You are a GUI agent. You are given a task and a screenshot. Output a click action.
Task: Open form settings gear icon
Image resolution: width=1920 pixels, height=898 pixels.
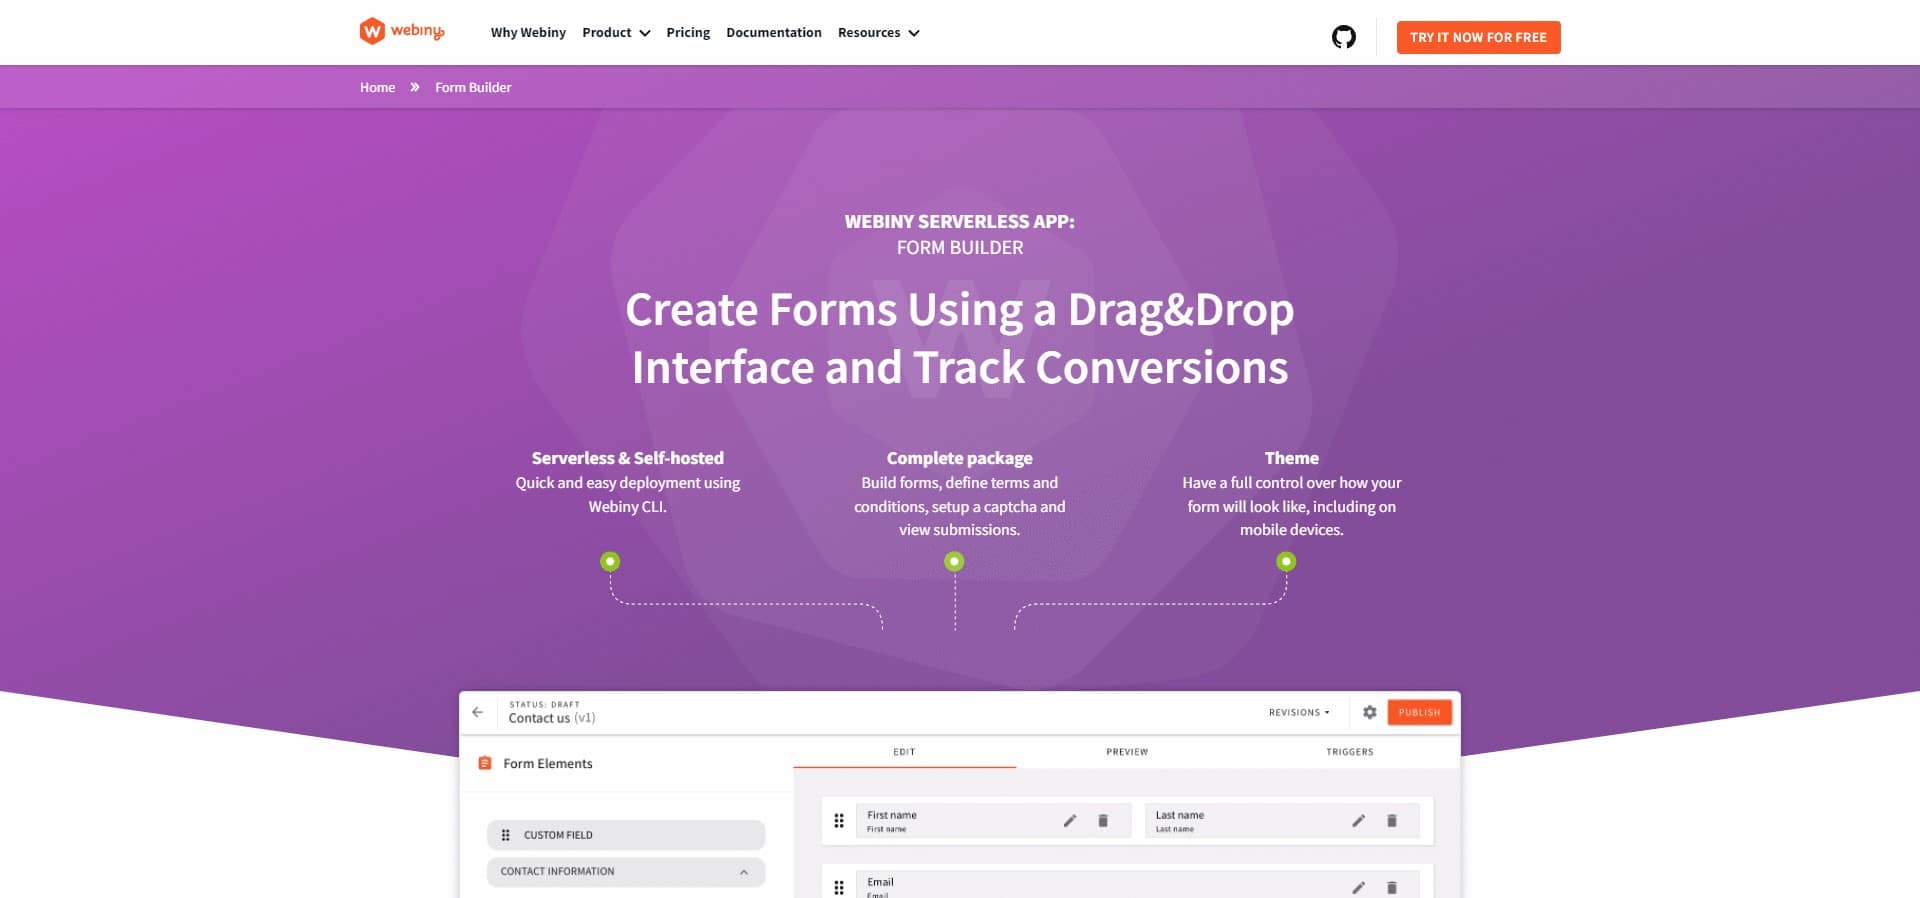point(1369,712)
